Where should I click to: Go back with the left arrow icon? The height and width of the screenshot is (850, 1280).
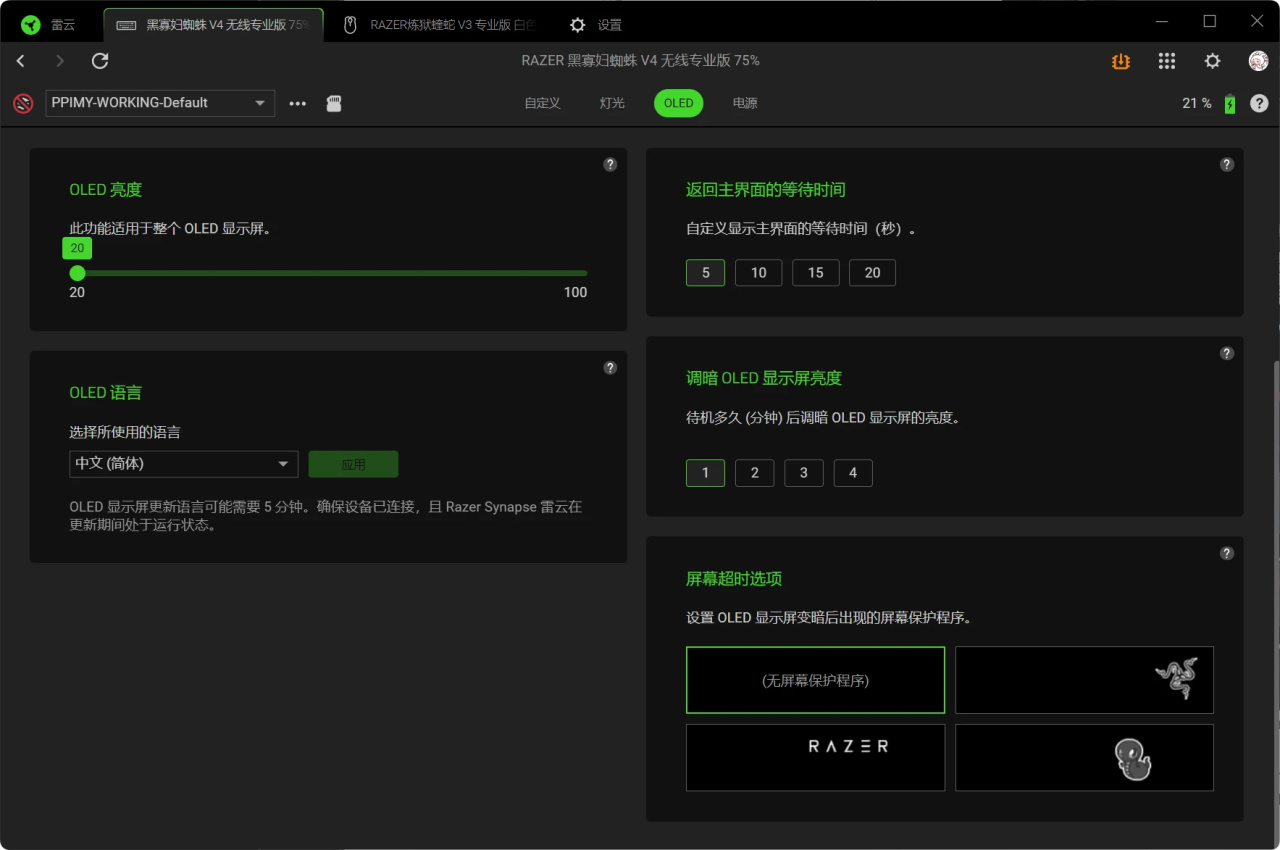point(21,61)
